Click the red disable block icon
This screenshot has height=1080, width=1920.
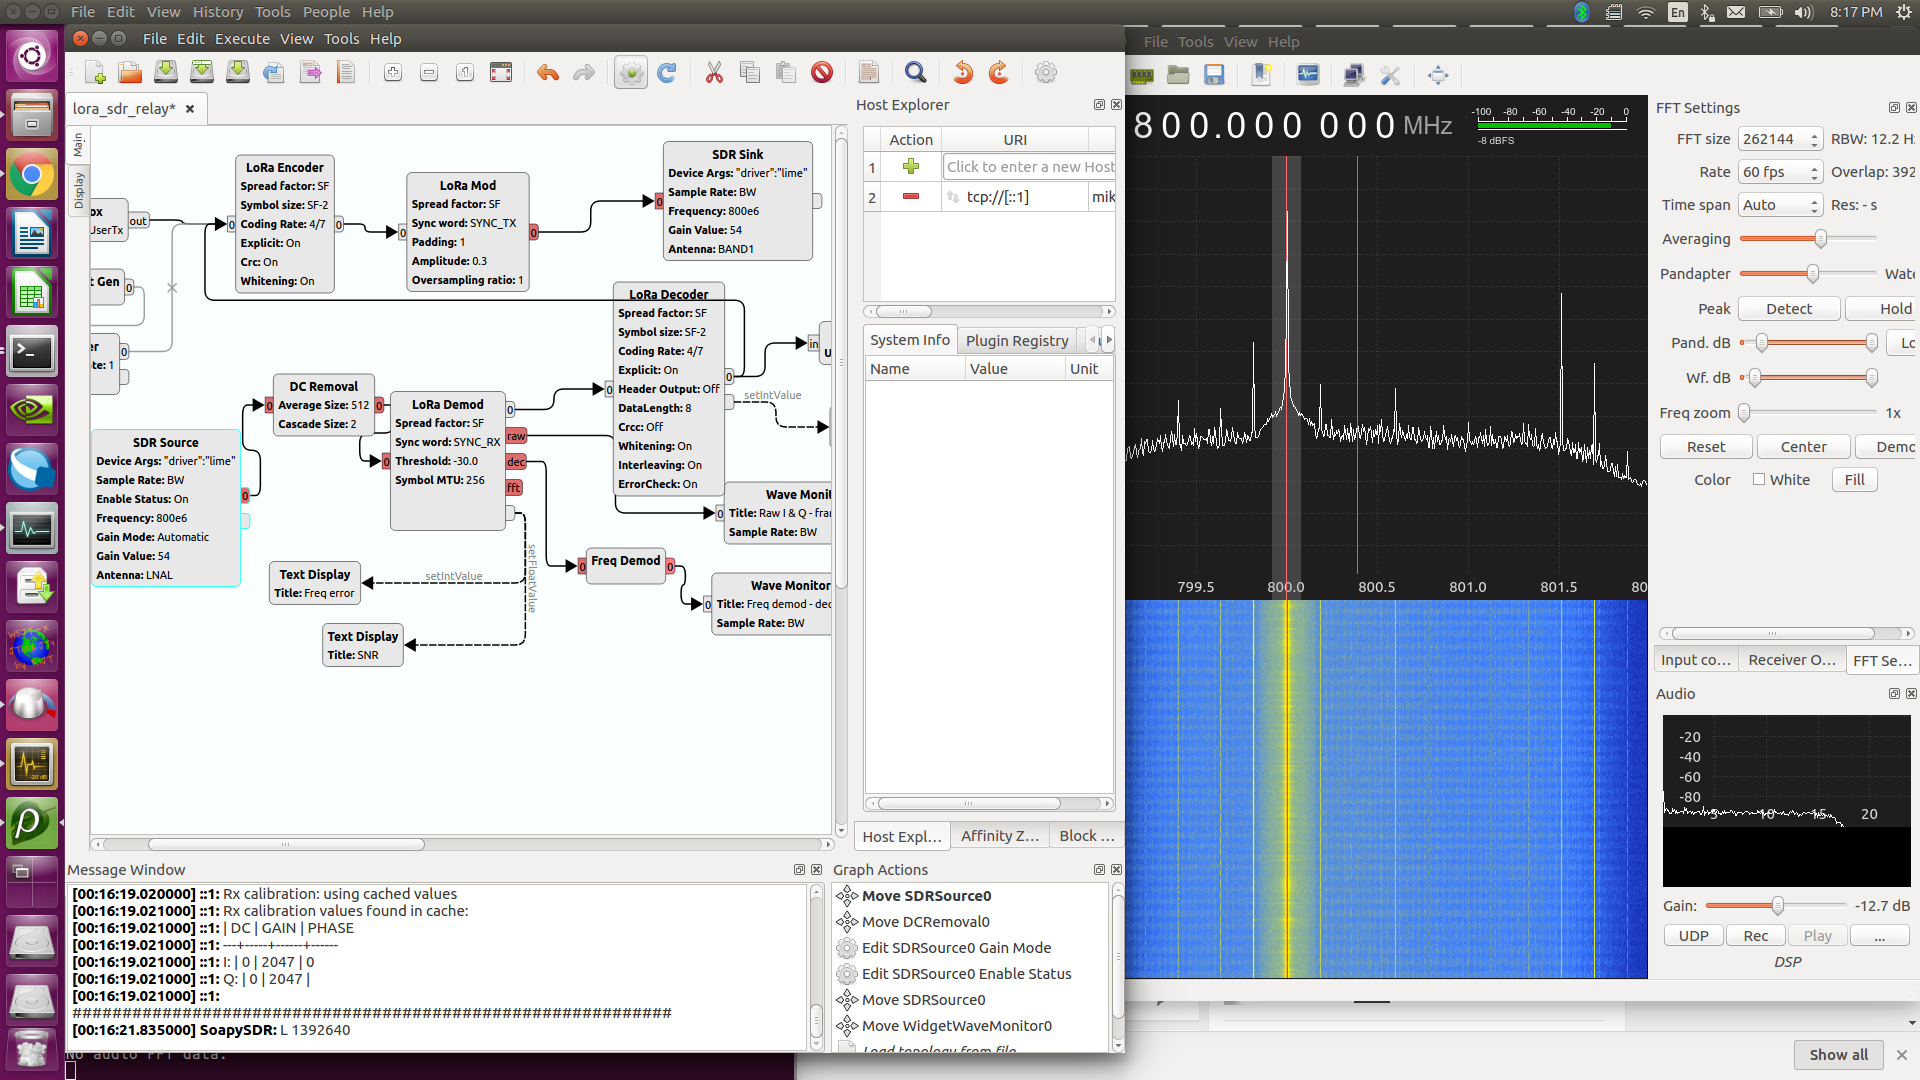point(822,73)
